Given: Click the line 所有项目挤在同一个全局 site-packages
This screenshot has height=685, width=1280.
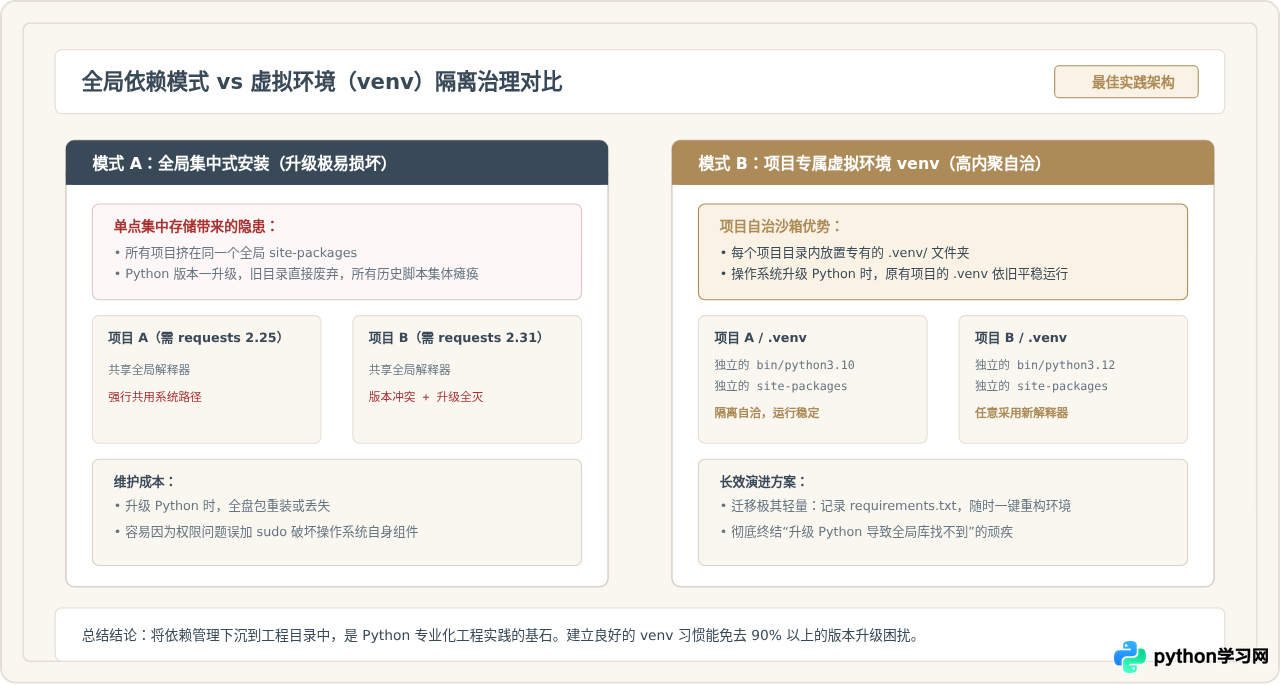Looking at the screenshot, I should (236, 253).
